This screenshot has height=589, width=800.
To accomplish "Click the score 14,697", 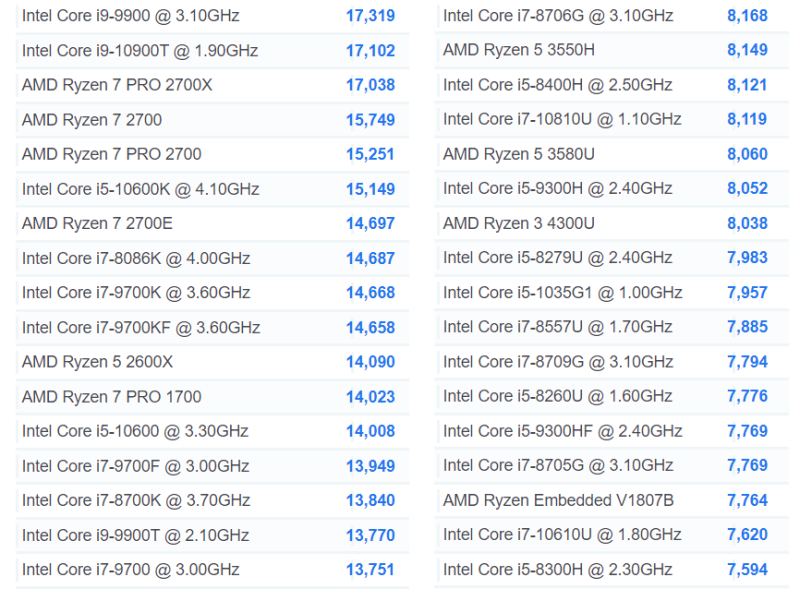I will pyautogui.click(x=370, y=224).
